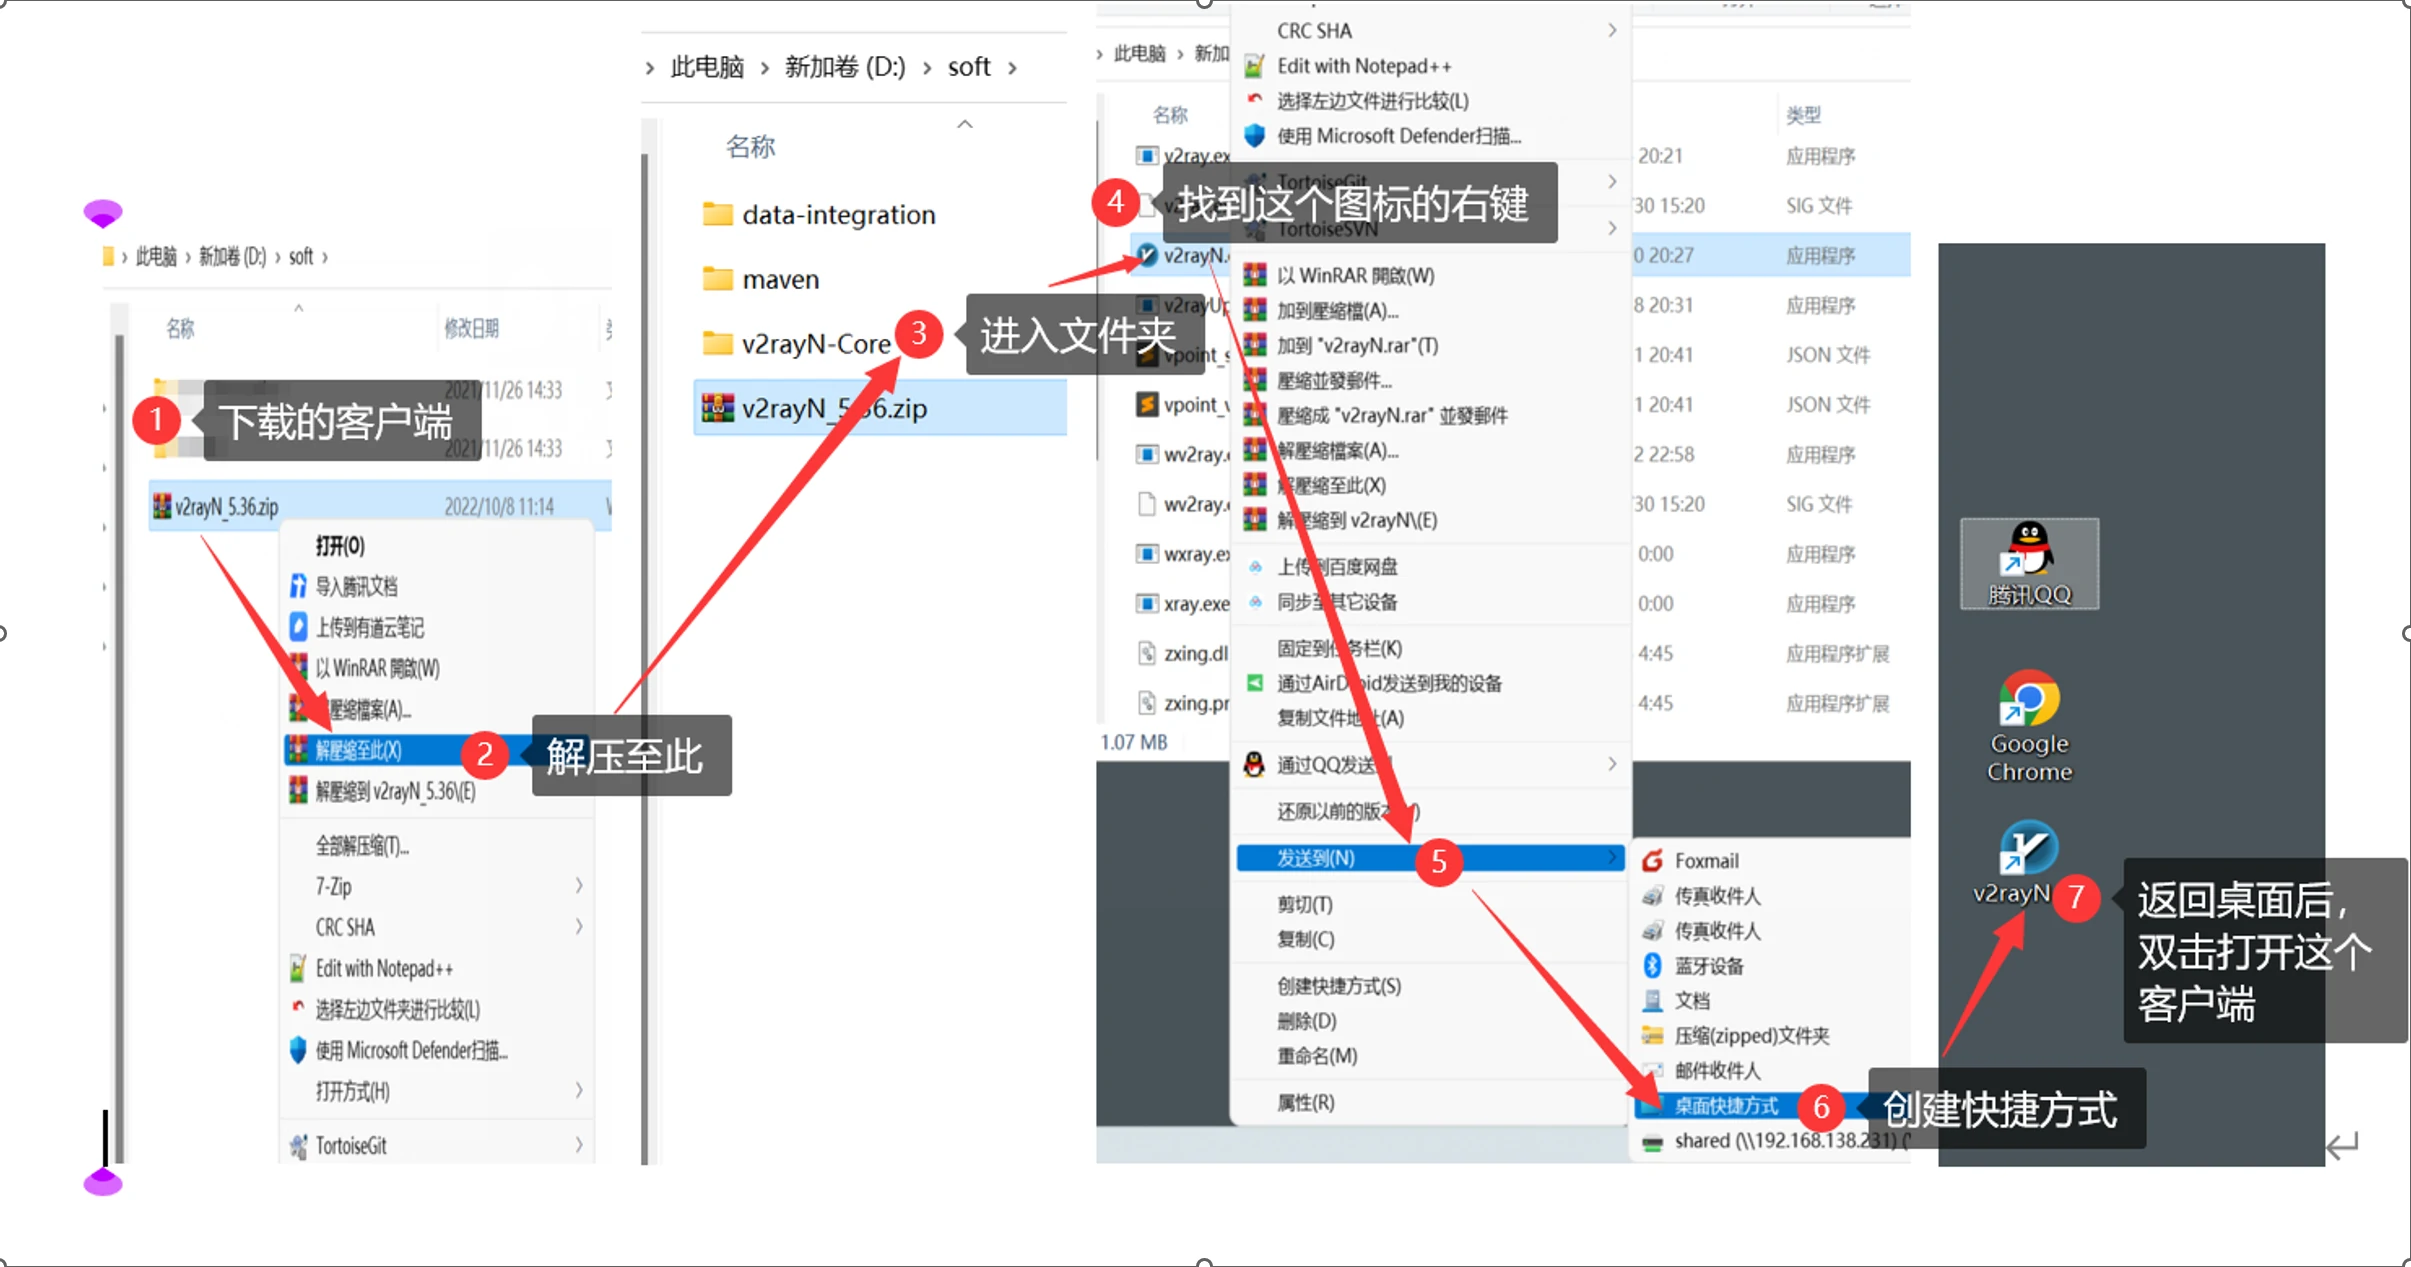Expand the 通过QQ发送 submenu arrow
Viewport: 2411px width, 1267px height.
1612,764
